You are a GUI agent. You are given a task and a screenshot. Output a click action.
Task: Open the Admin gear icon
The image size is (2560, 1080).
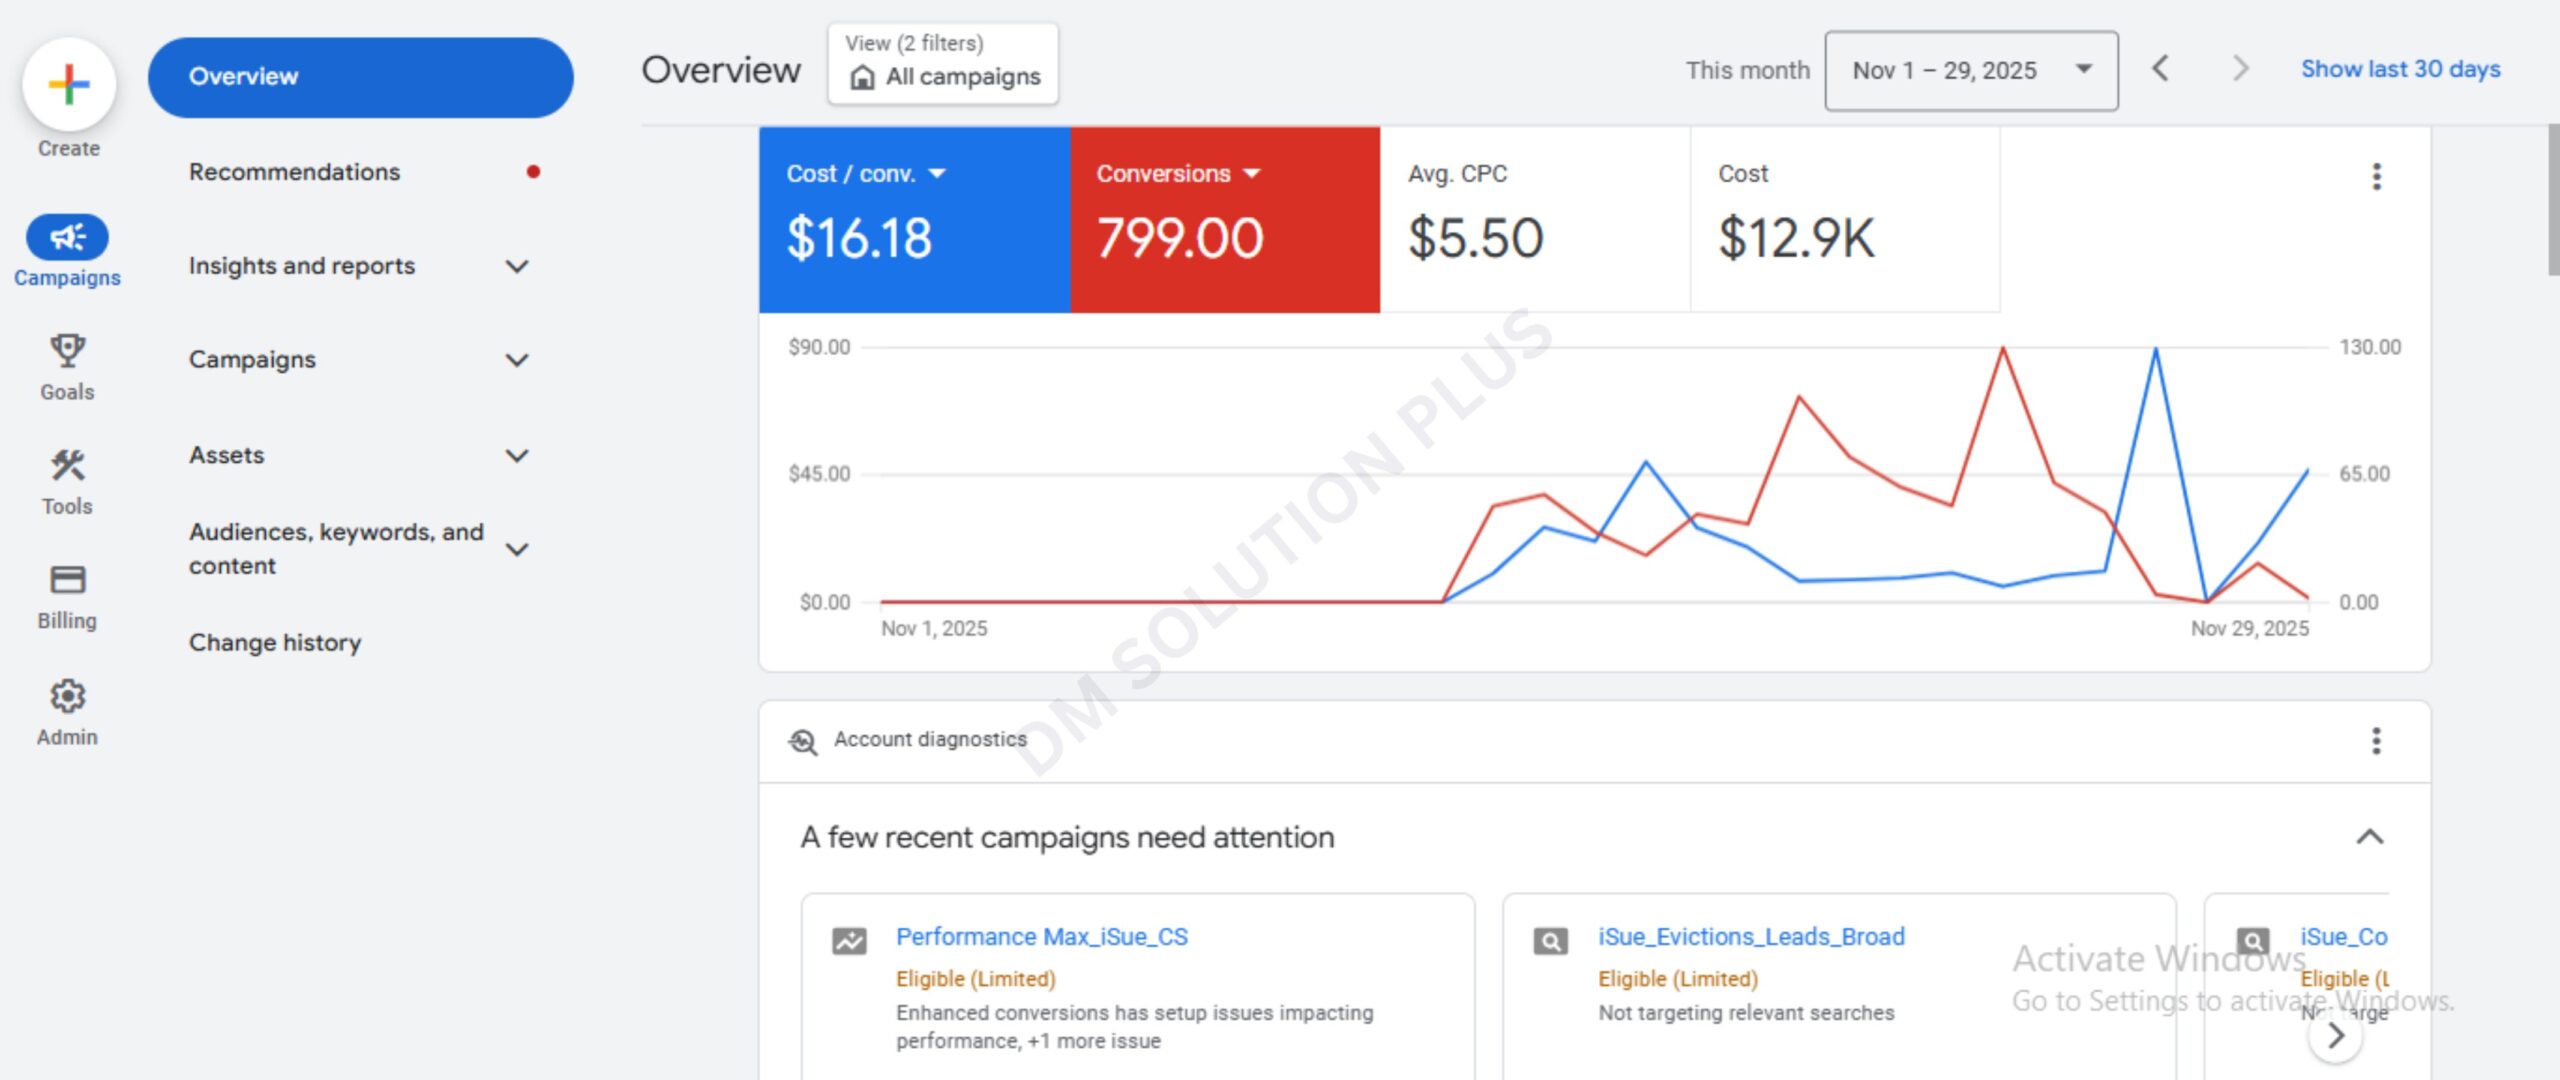[x=67, y=696]
